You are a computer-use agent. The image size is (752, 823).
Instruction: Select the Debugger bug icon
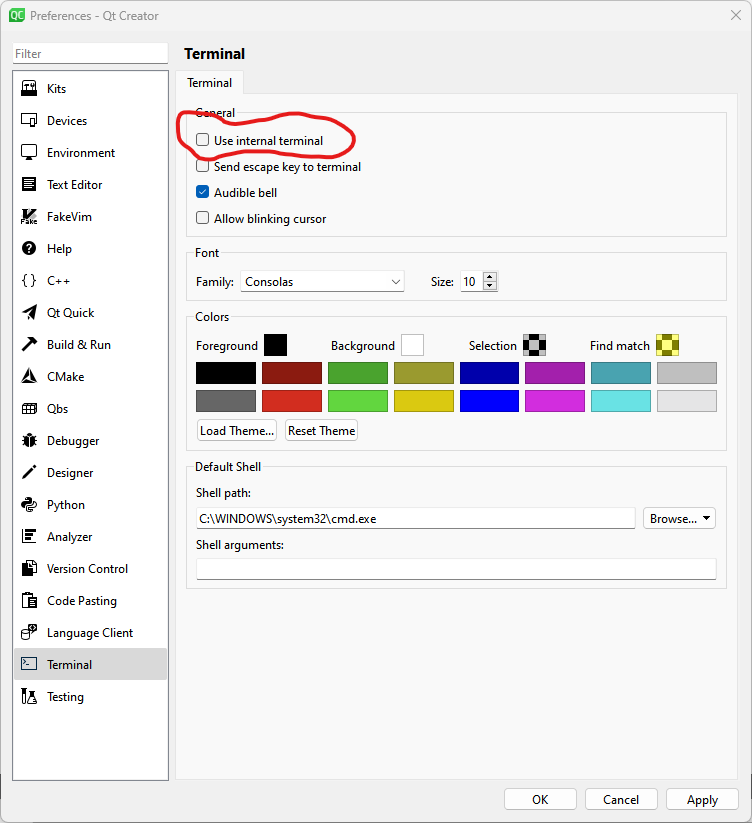pyautogui.click(x=29, y=440)
